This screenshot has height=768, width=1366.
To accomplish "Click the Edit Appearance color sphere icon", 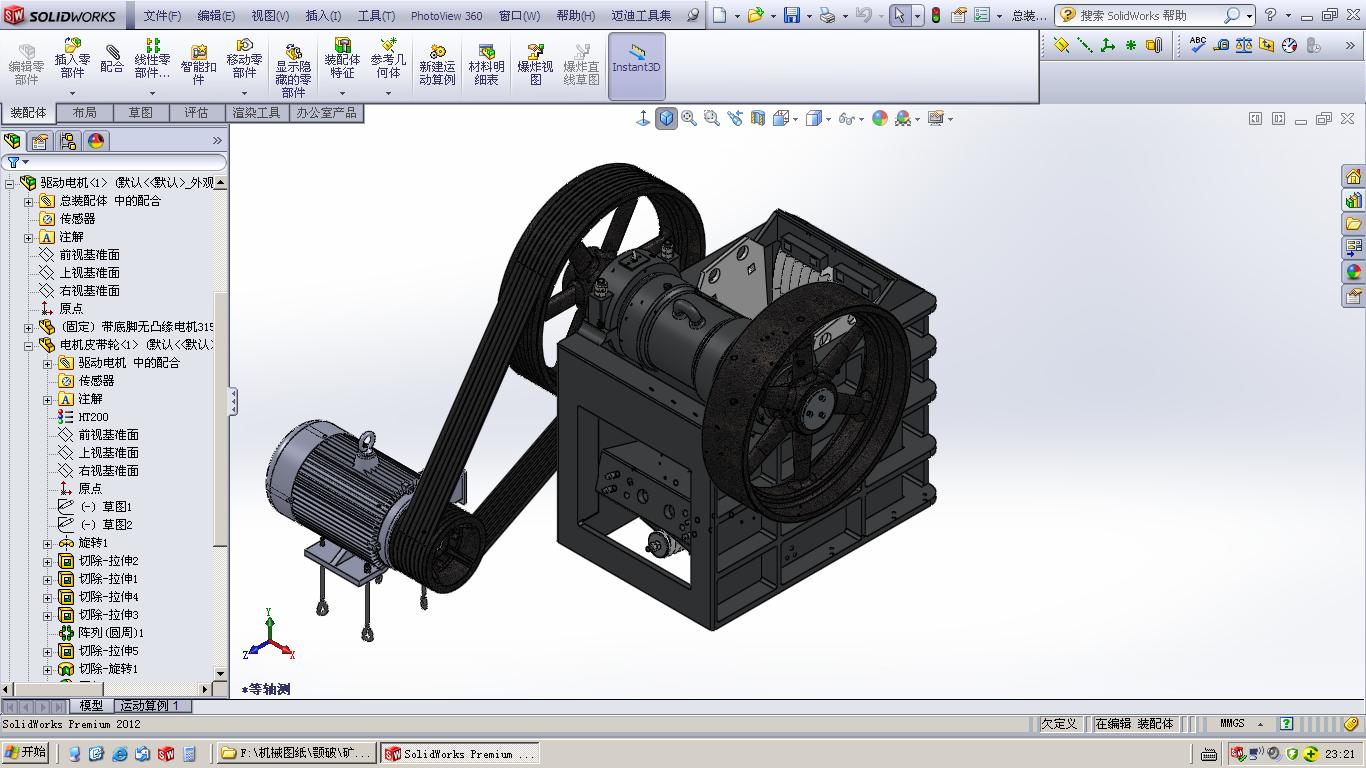I will (879, 118).
